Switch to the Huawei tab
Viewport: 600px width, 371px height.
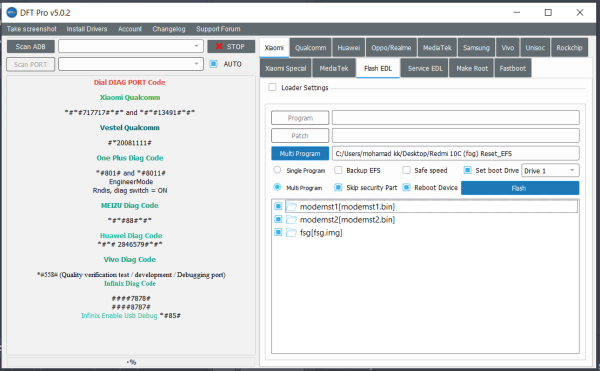click(349, 48)
